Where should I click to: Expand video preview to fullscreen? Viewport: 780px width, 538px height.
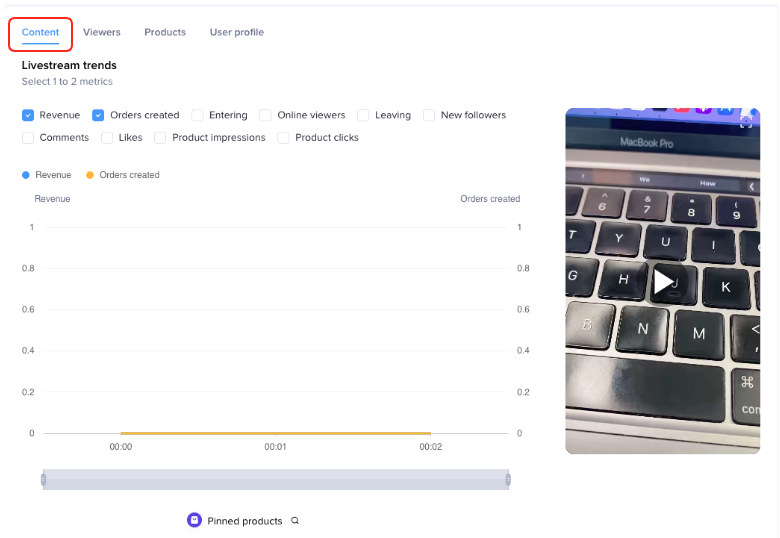click(745, 121)
